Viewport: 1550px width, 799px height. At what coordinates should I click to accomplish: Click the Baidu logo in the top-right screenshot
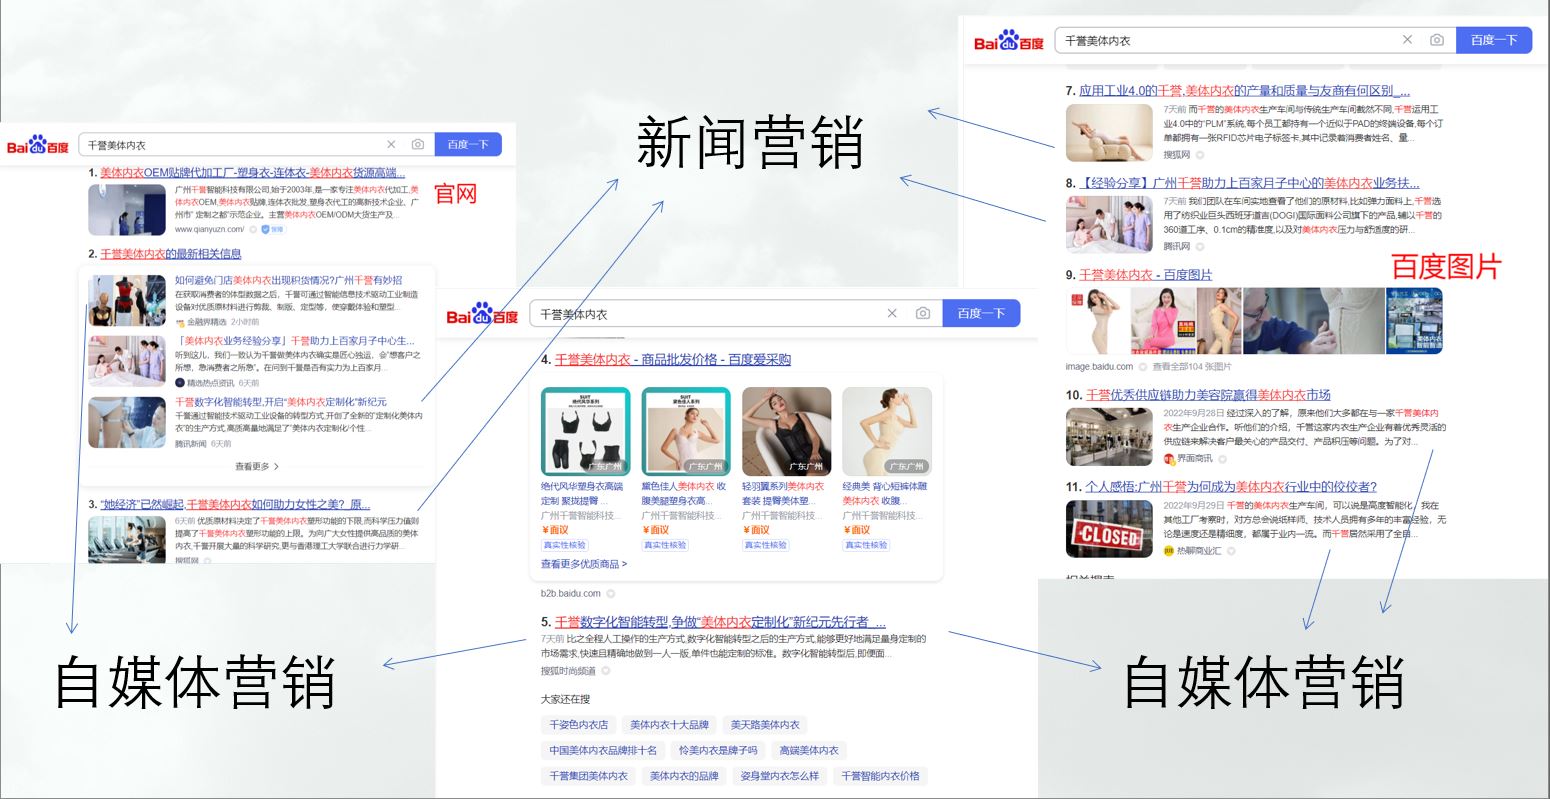(x=1008, y=41)
